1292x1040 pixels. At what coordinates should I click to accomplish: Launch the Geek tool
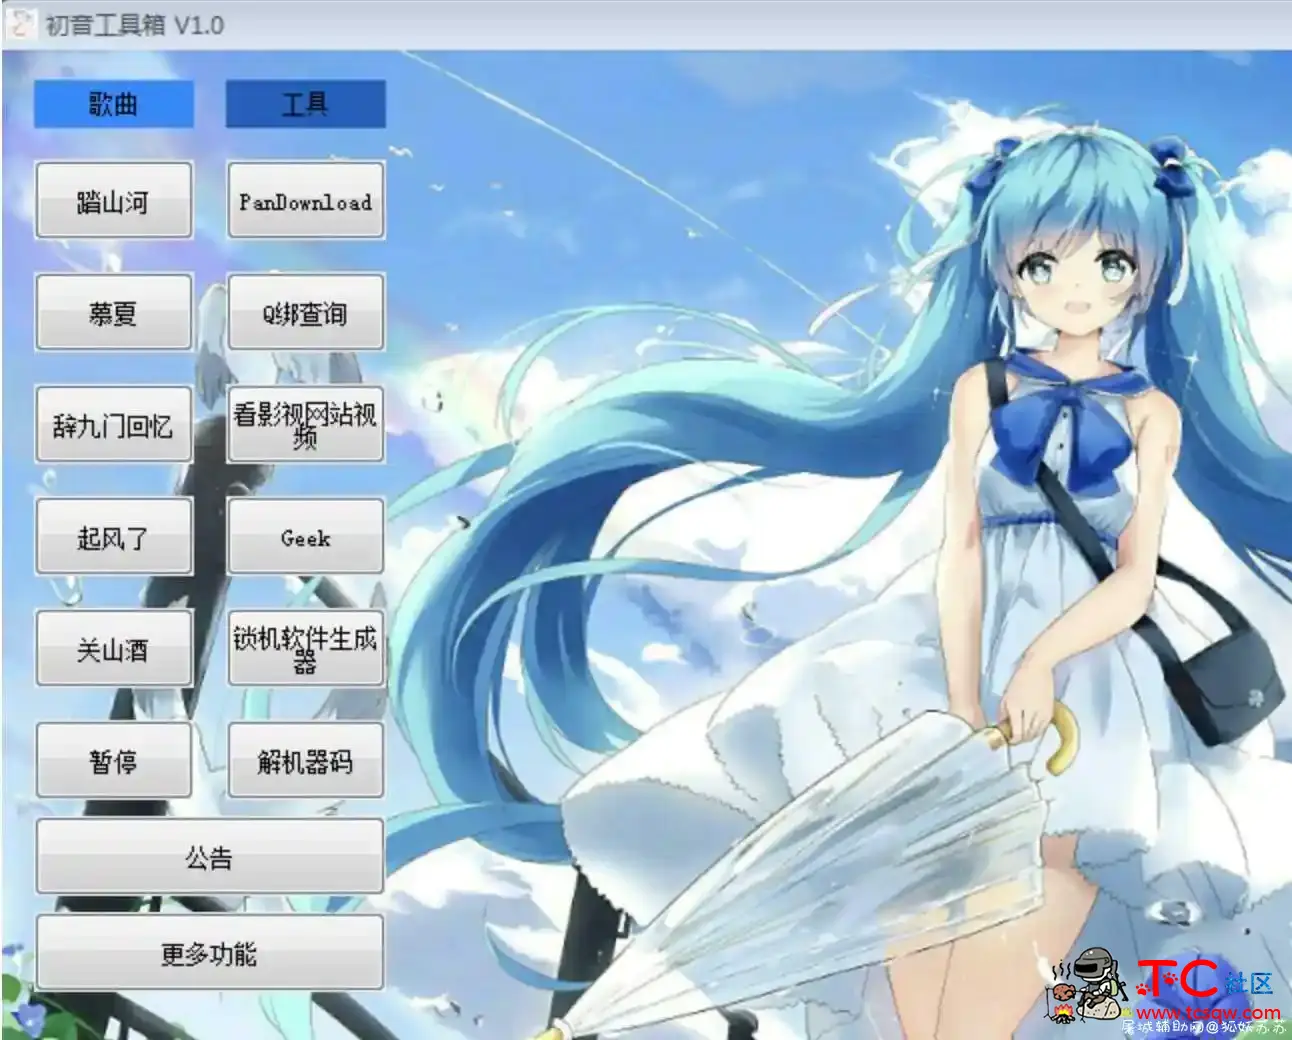pos(305,537)
